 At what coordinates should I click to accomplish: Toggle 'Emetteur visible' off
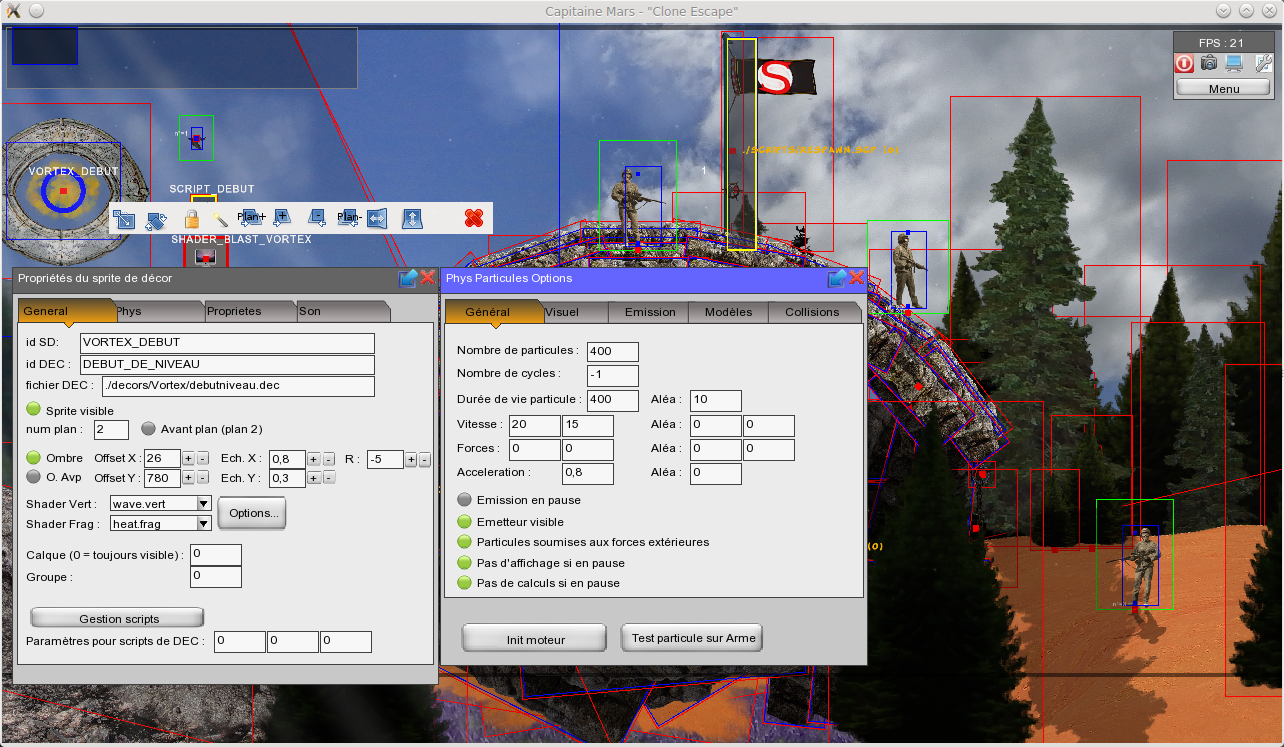click(x=463, y=521)
